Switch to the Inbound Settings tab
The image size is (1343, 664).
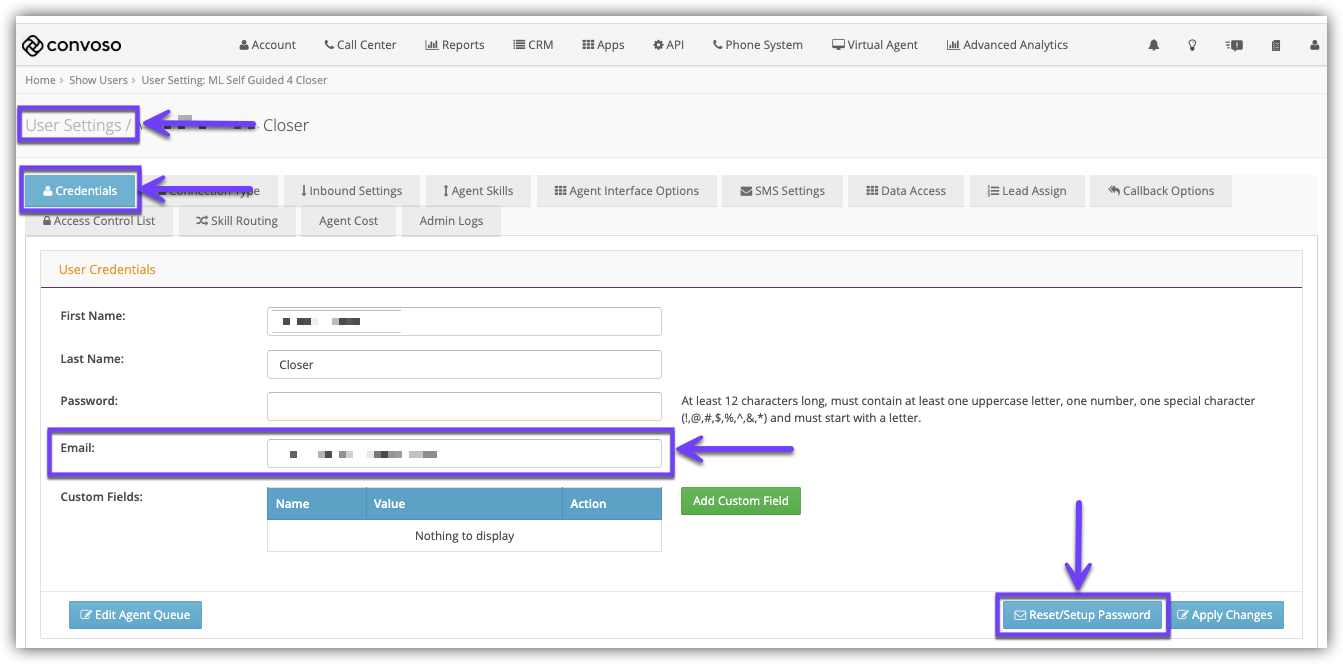pos(350,191)
